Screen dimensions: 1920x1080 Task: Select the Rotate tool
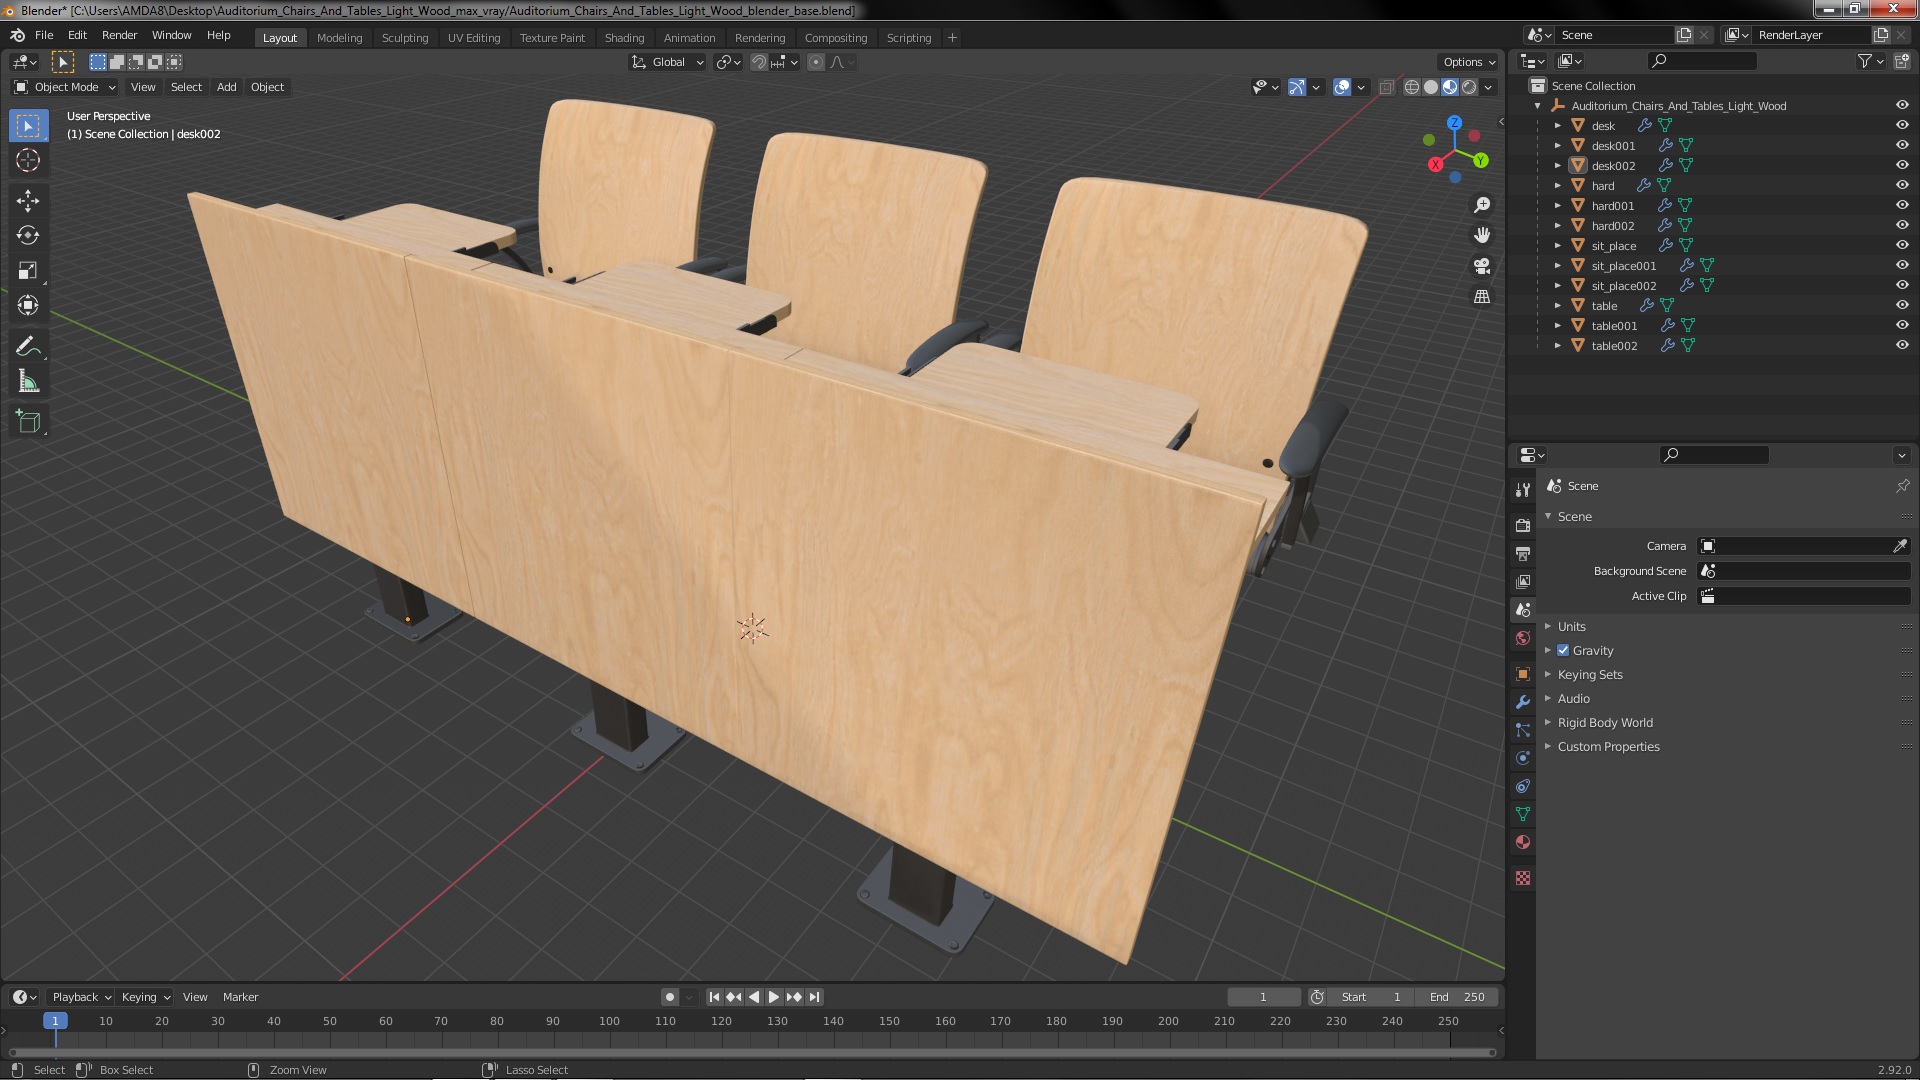pyautogui.click(x=28, y=236)
